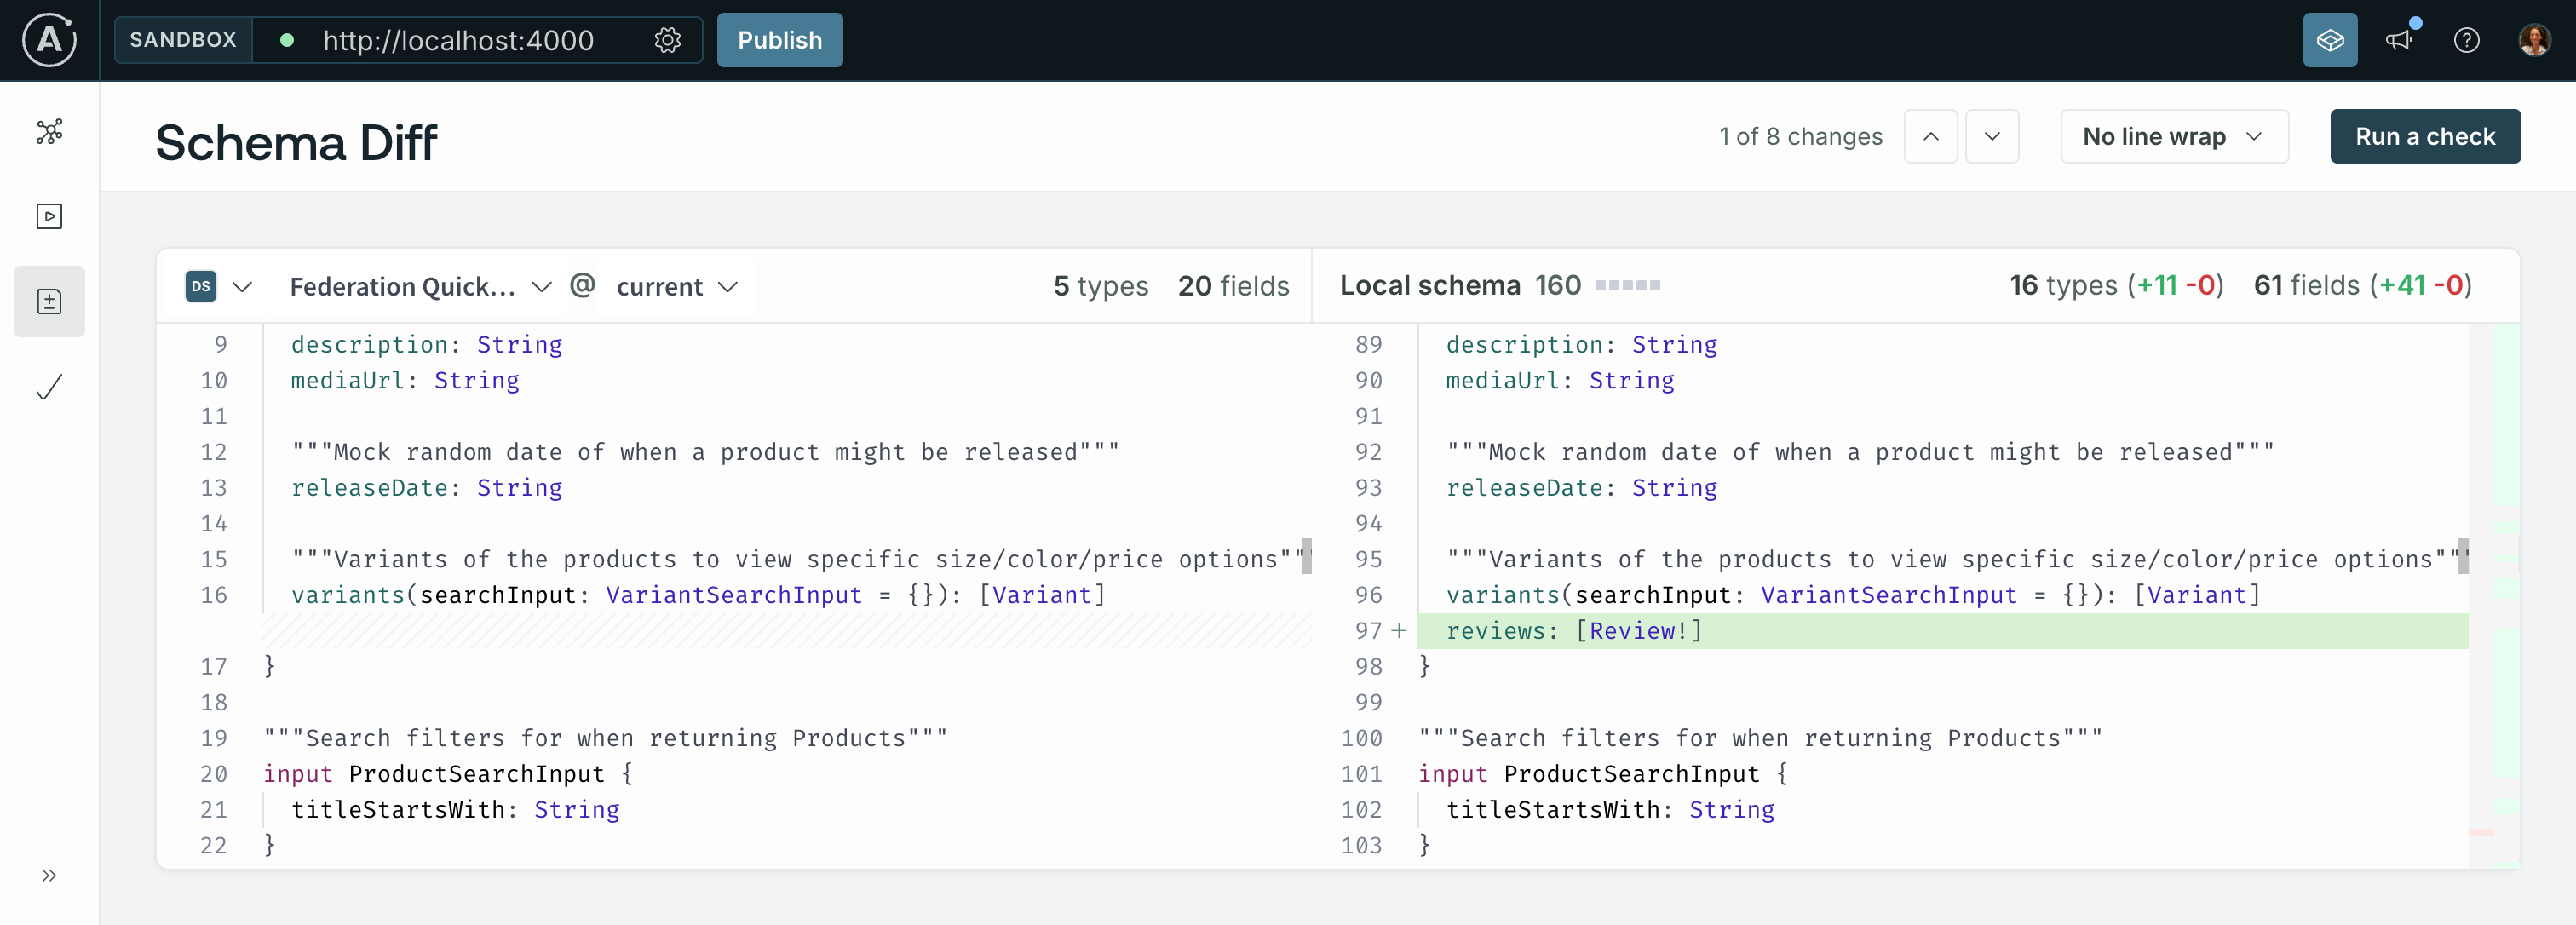This screenshot has width=2576, height=925.
Task: Click the Publish button
Action: tap(779, 39)
